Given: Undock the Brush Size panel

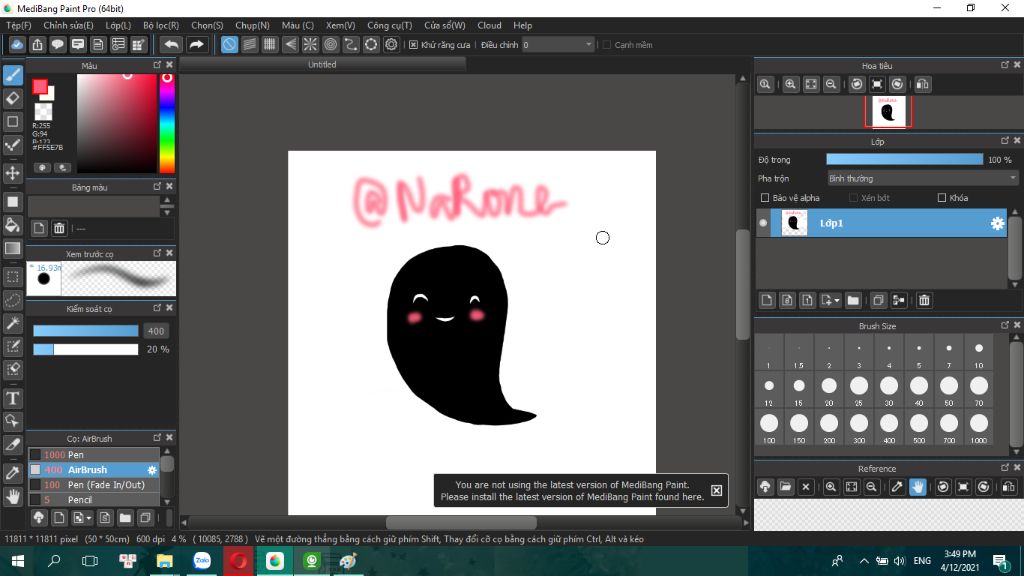Looking at the screenshot, I should coord(1004,325).
